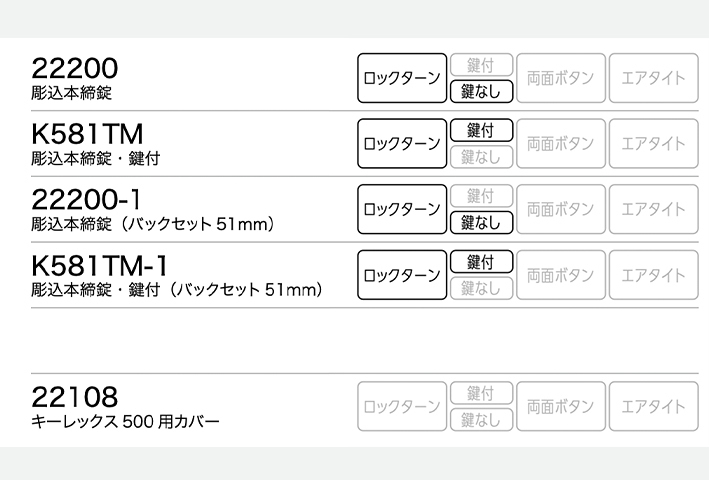Click 両面ボタン tag in the 22200-1 row
The height and width of the screenshot is (480, 709).
pyautogui.click(x=560, y=209)
